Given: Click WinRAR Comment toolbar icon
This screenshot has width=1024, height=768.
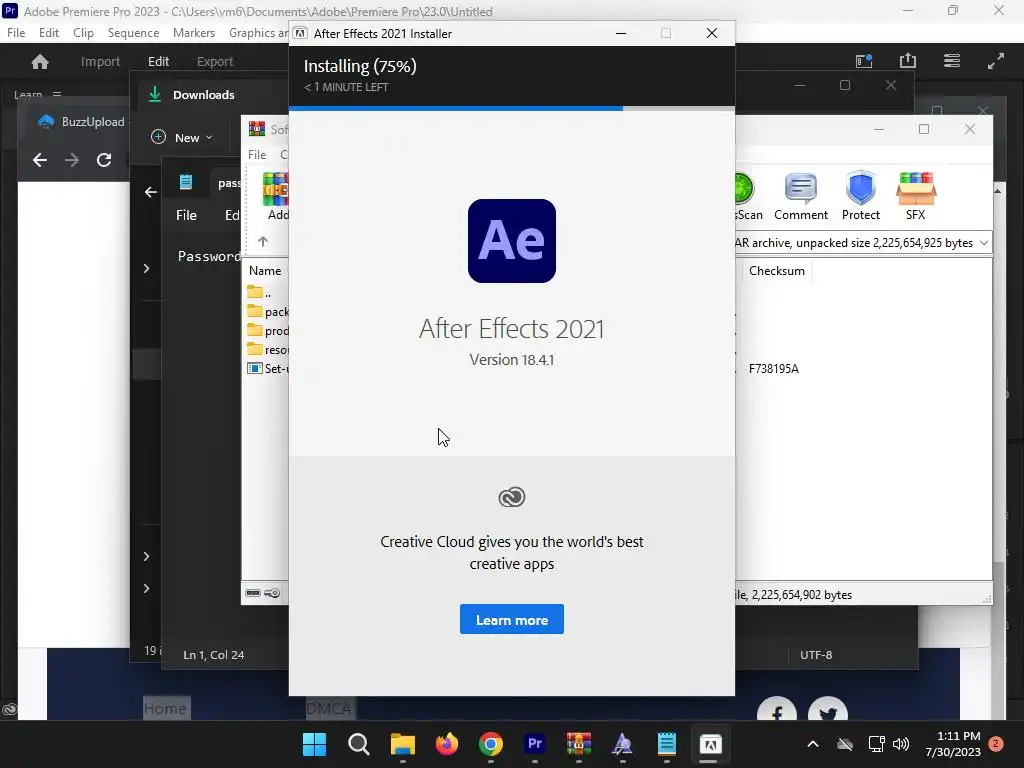Looking at the screenshot, I should [x=801, y=197].
